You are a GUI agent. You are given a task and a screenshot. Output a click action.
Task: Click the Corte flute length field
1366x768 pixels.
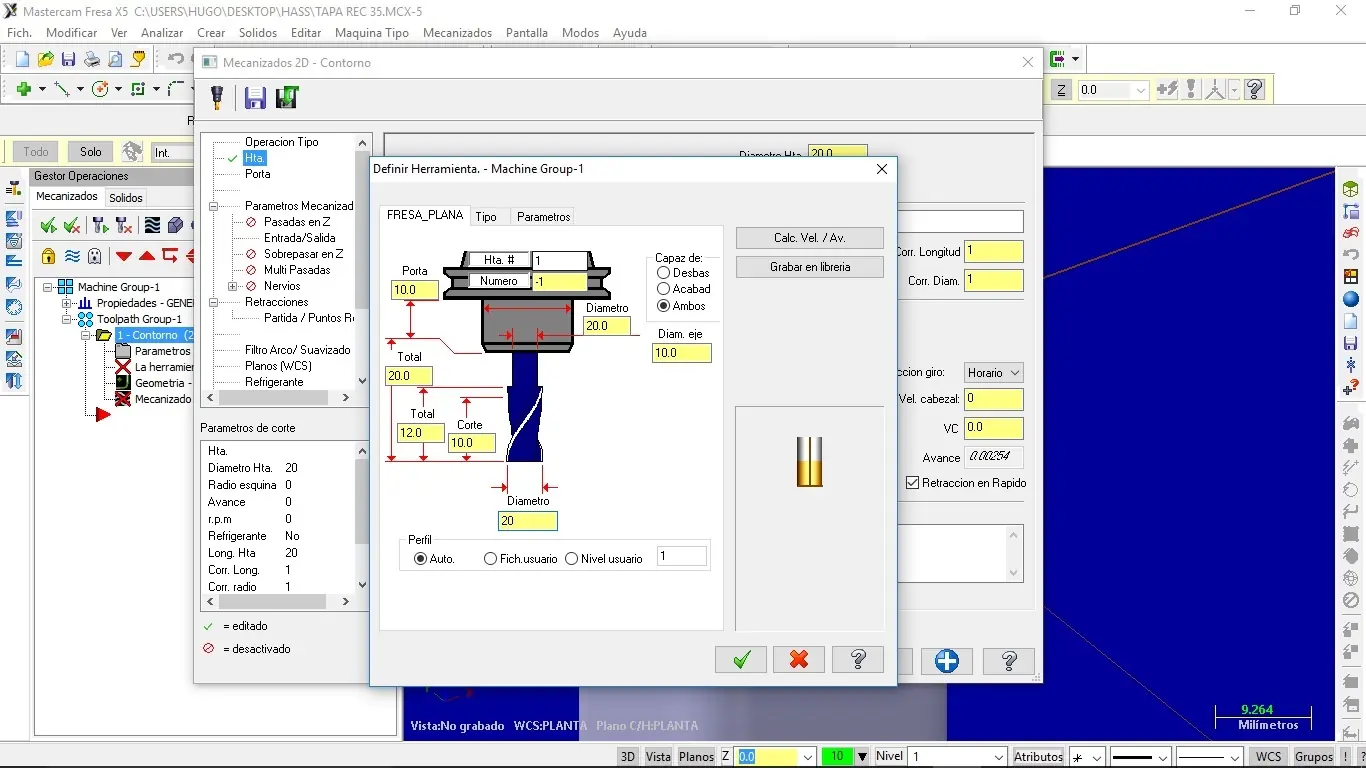pyautogui.click(x=472, y=443)
